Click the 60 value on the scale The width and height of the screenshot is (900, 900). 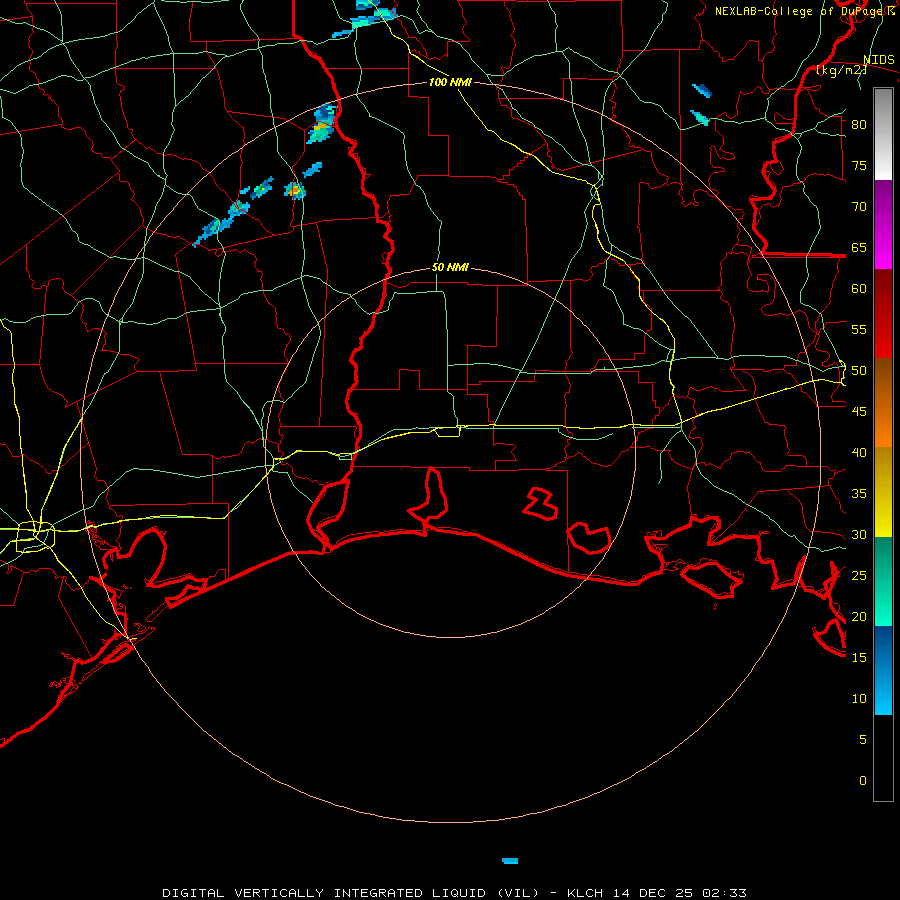pyautogui.click(x=859, y=289)
